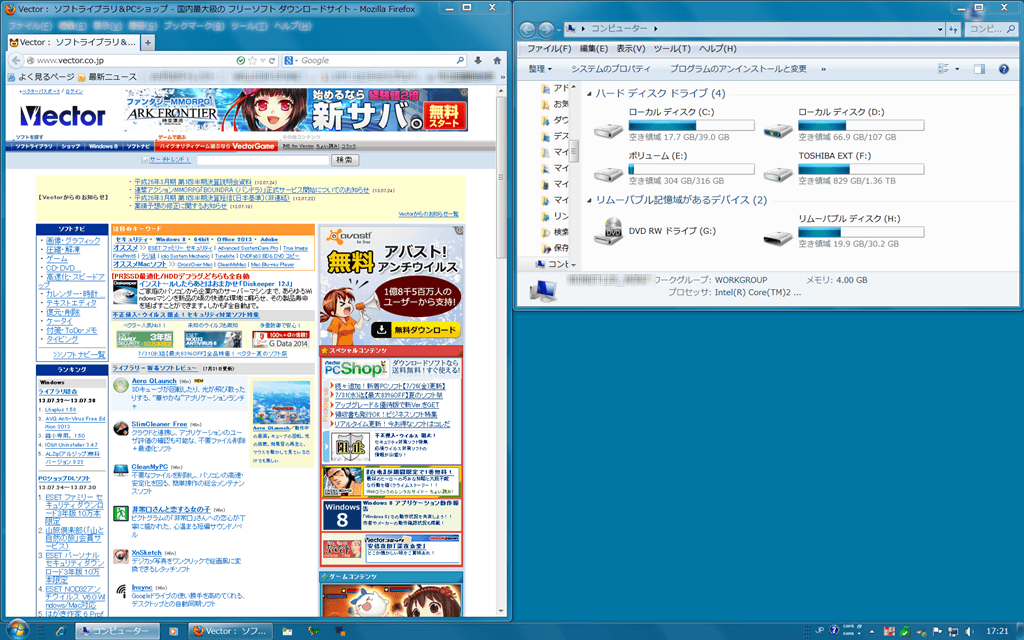
Task: Open the Windows Start orb
Action: [x=18, y=630]
